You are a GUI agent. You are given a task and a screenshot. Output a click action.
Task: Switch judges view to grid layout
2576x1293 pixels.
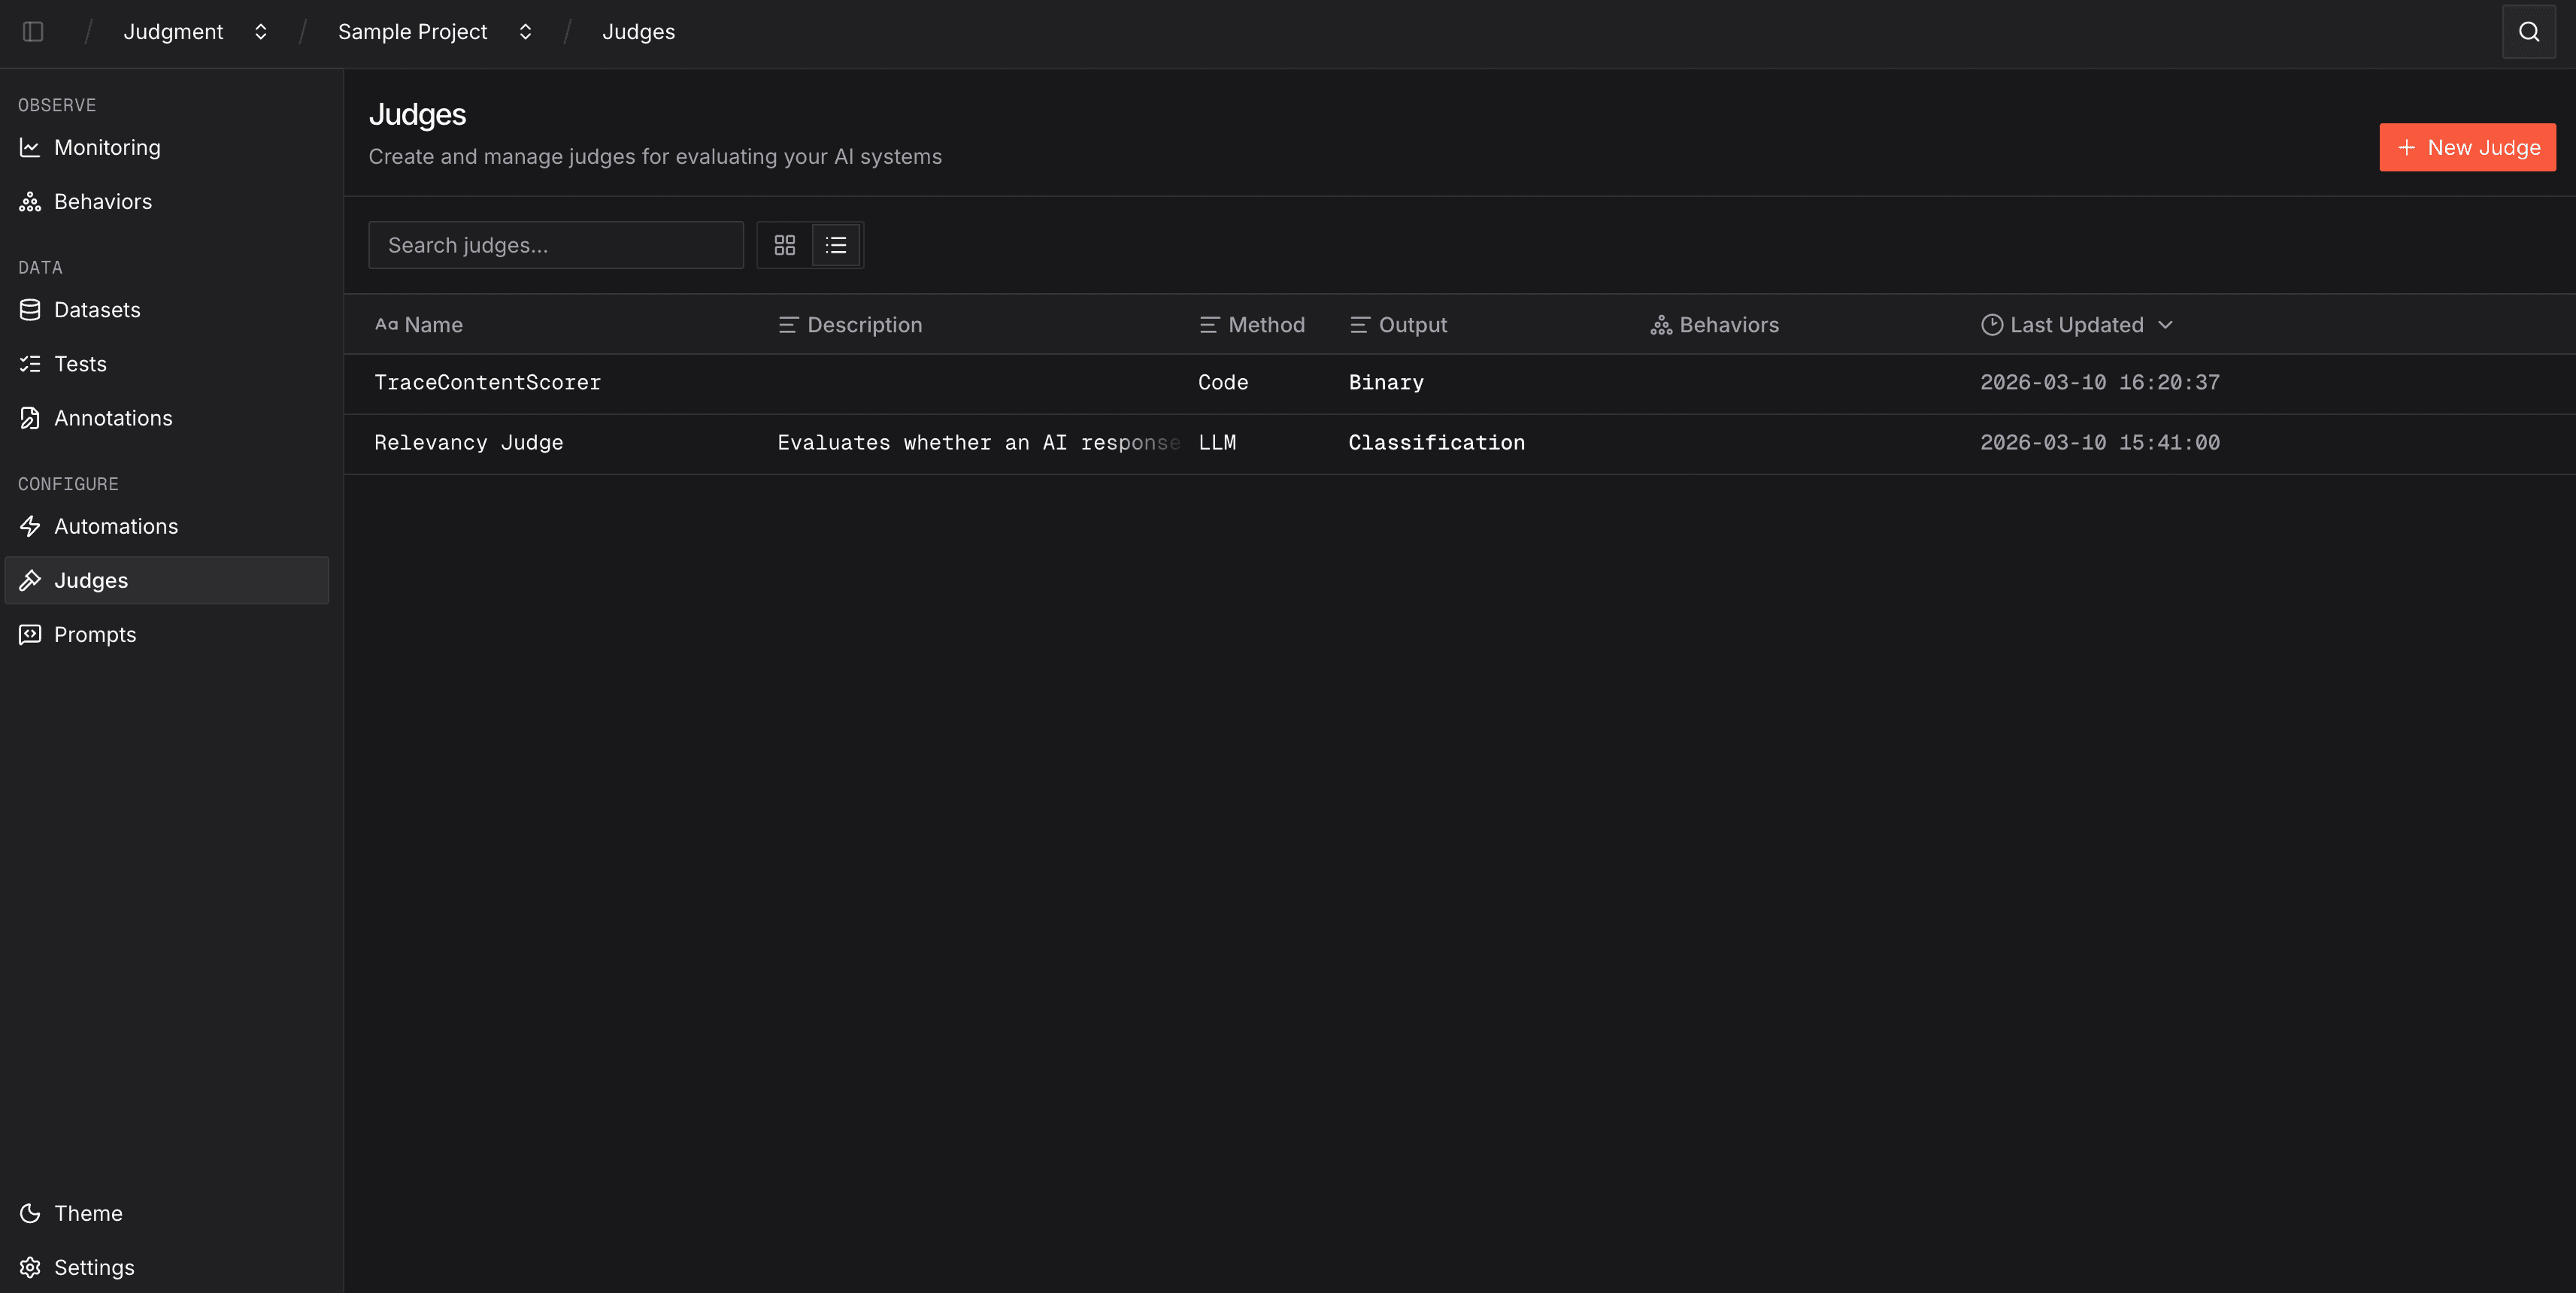coord(784,244)
